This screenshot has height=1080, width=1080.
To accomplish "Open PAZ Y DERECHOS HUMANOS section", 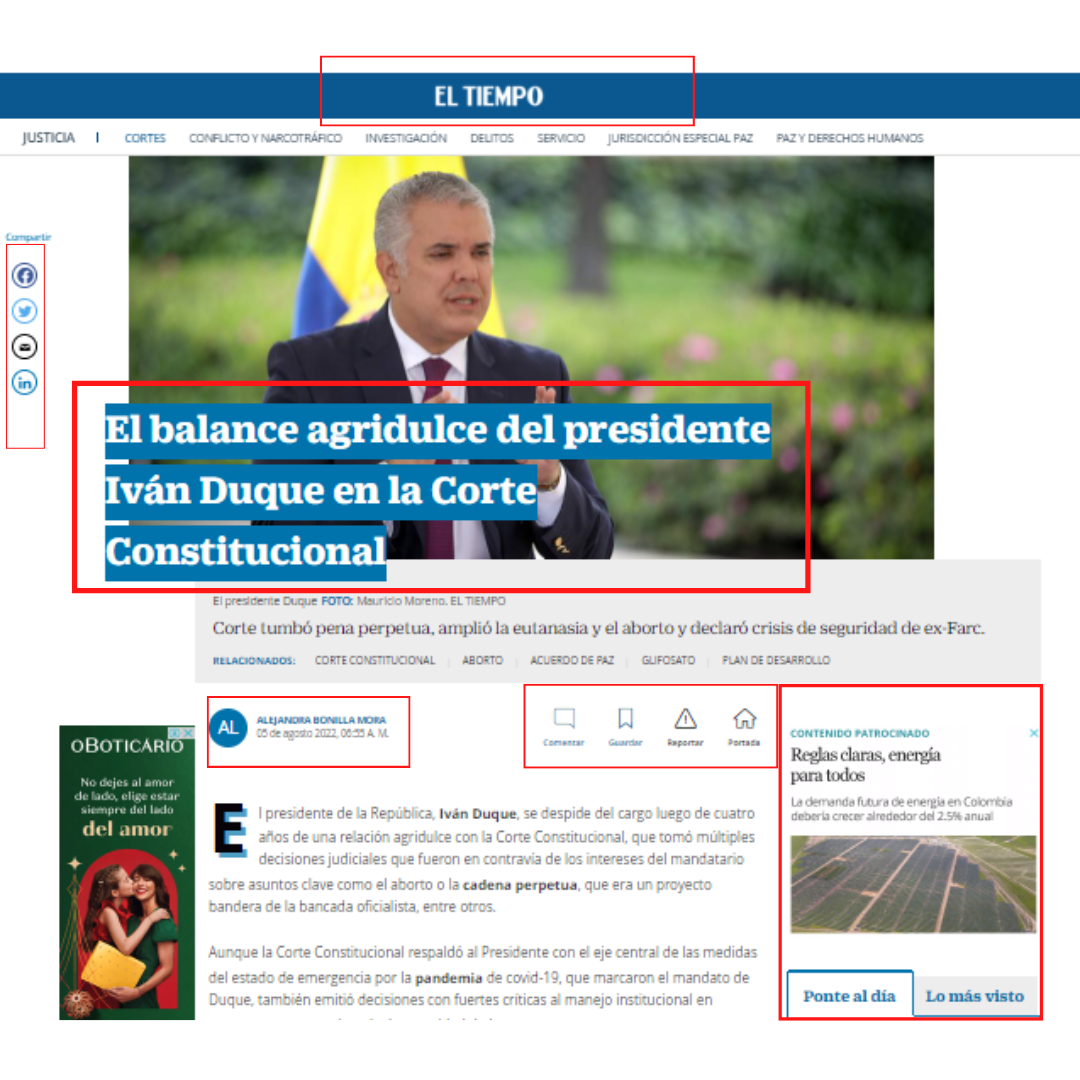I will coord(849,138).
